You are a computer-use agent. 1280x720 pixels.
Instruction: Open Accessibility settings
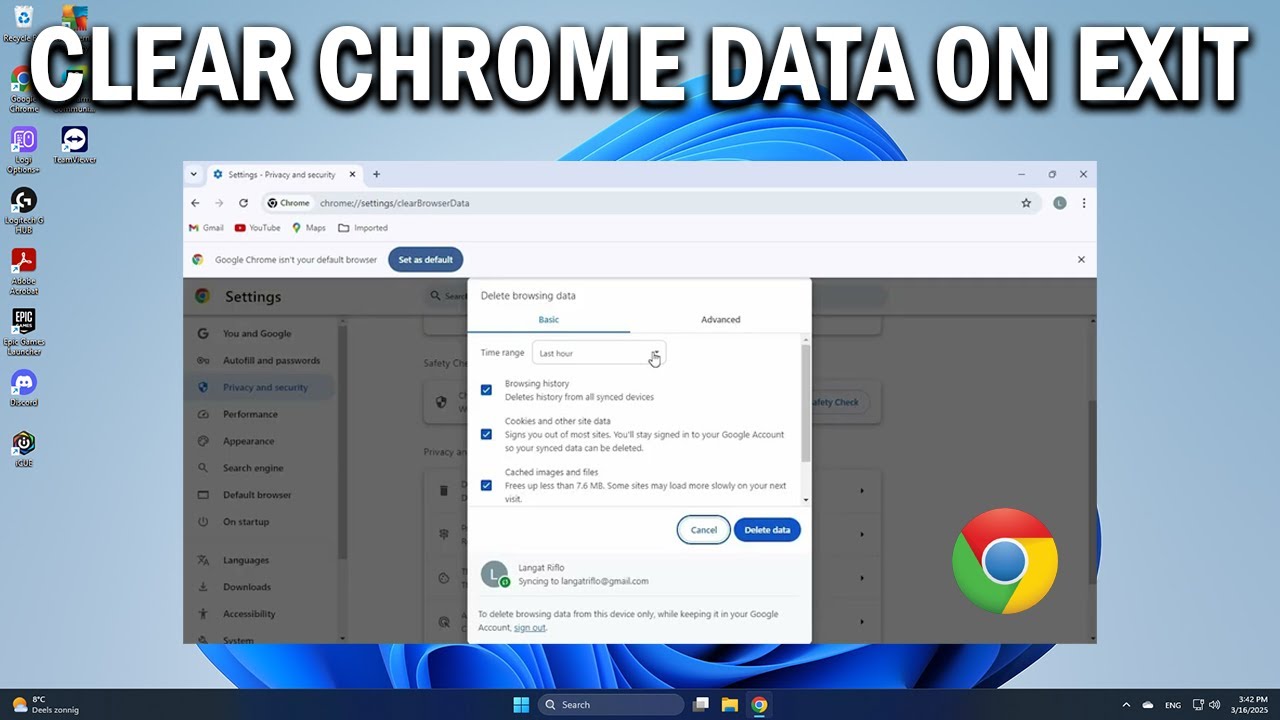click(249, 615)
